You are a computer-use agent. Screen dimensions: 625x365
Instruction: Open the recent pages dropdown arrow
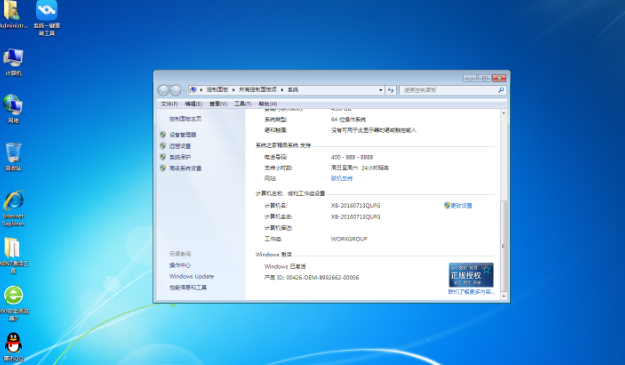184,90
